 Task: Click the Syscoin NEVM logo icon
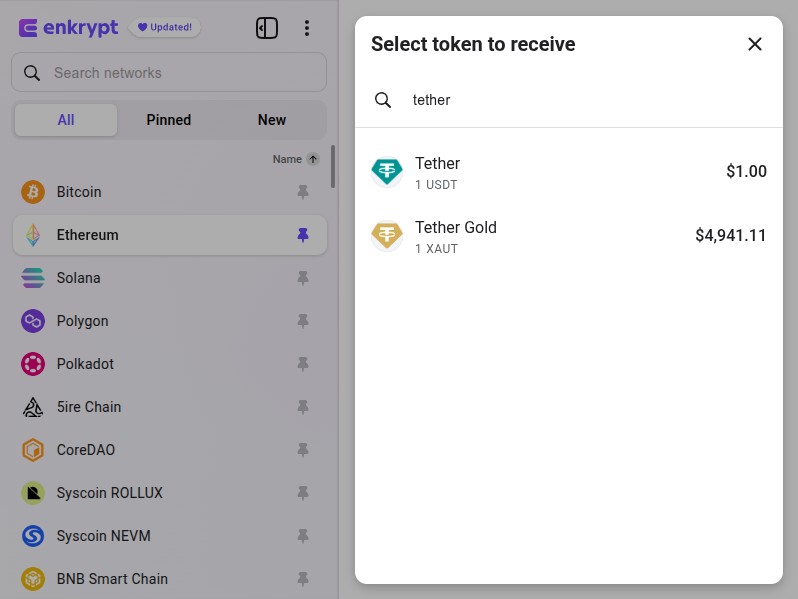click(33, 536)
